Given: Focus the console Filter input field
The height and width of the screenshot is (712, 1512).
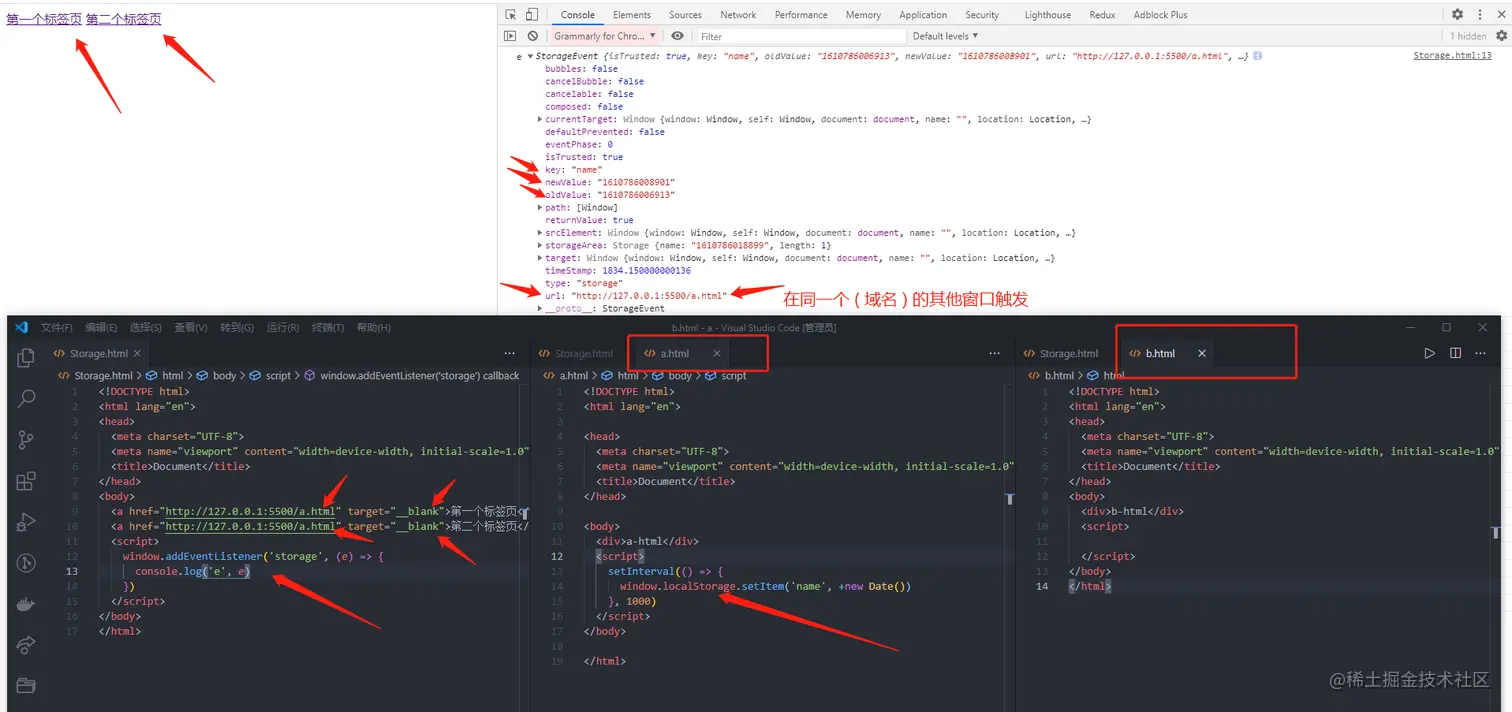Looking at the screenshot, I should [x=800, y=36].
